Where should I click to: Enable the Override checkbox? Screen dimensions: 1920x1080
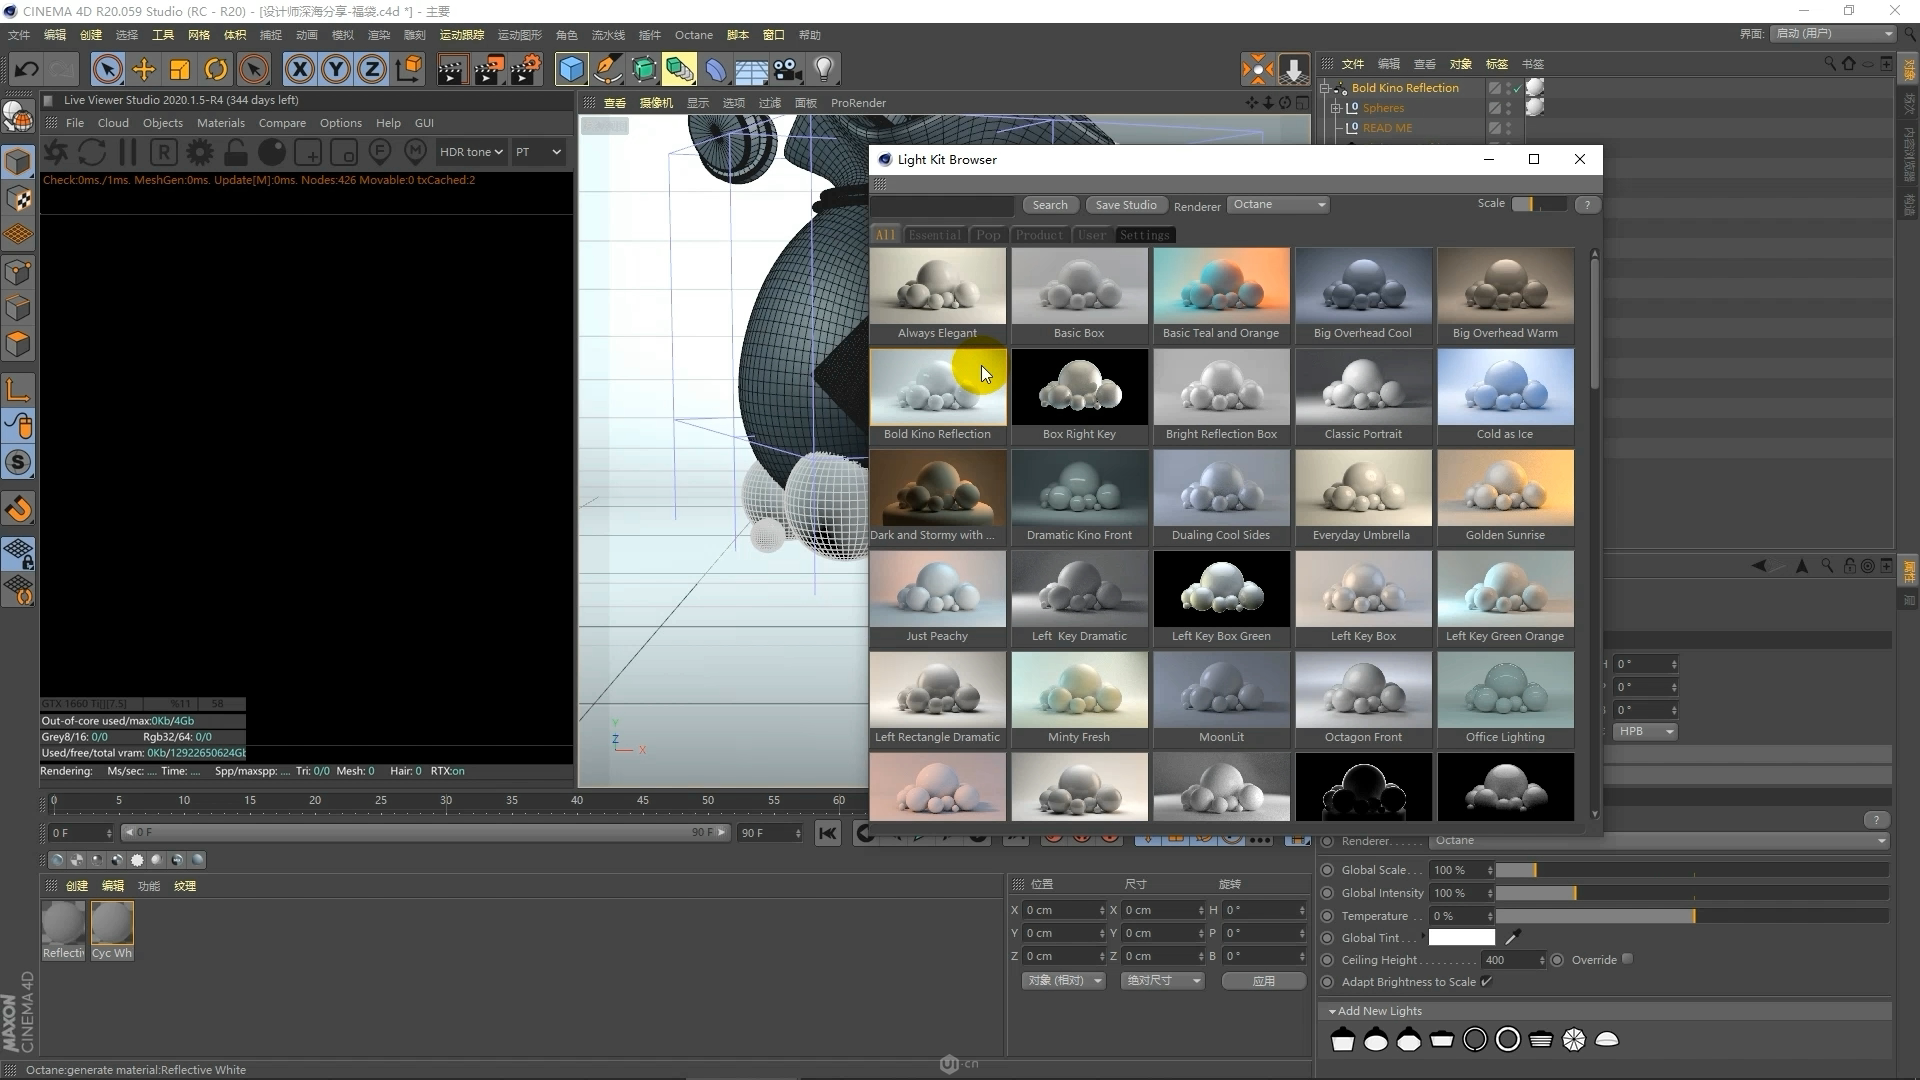pyautogui.click(x=1627, y=959)
